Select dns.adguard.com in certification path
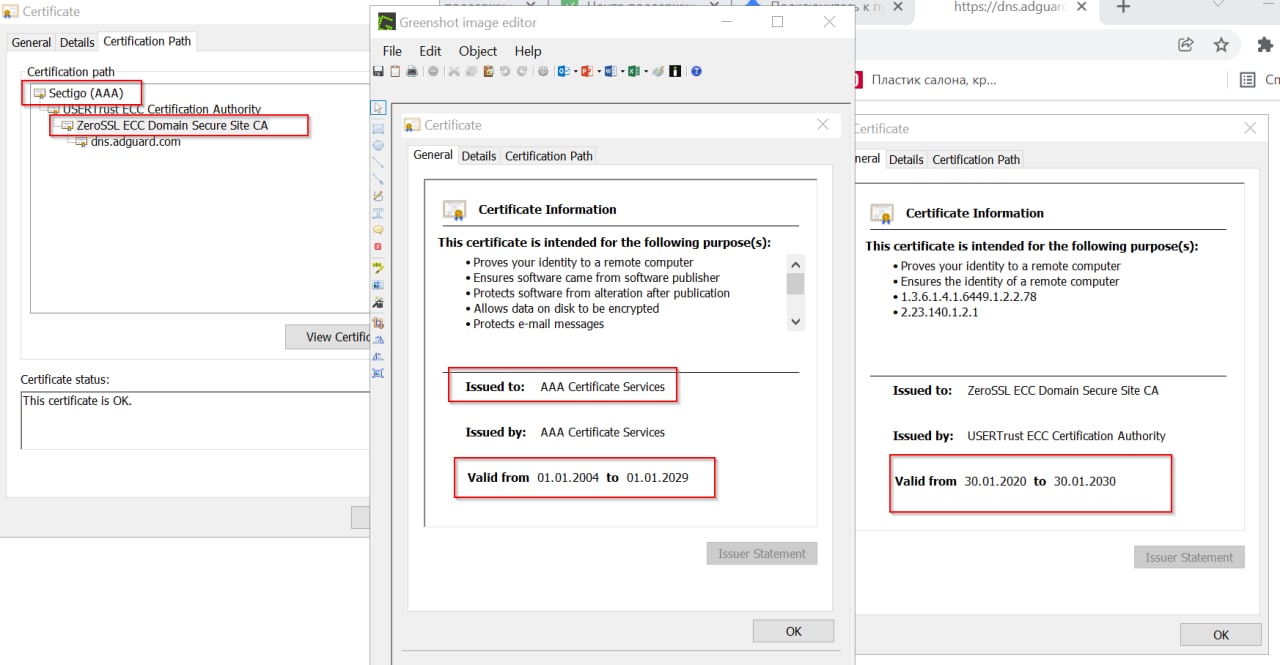The image size is (1280, 665). tap(136, 141)
